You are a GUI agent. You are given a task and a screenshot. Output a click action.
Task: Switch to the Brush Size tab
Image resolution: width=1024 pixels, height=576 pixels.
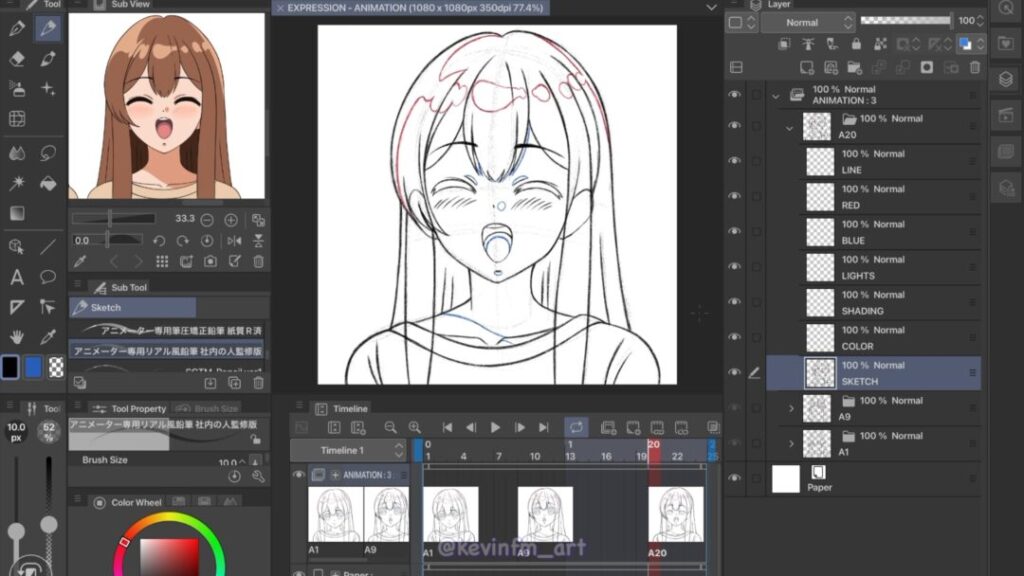(208, 409)
